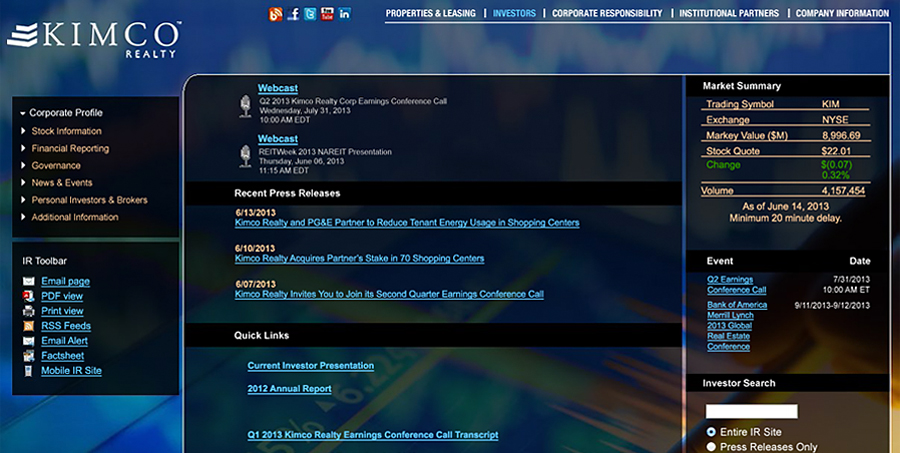Image resolution: width=900 pixels, height=453 pixels.
Task: Click the Volume value 4,157,454
Action: pyautogui.click(x=843, y=191)
